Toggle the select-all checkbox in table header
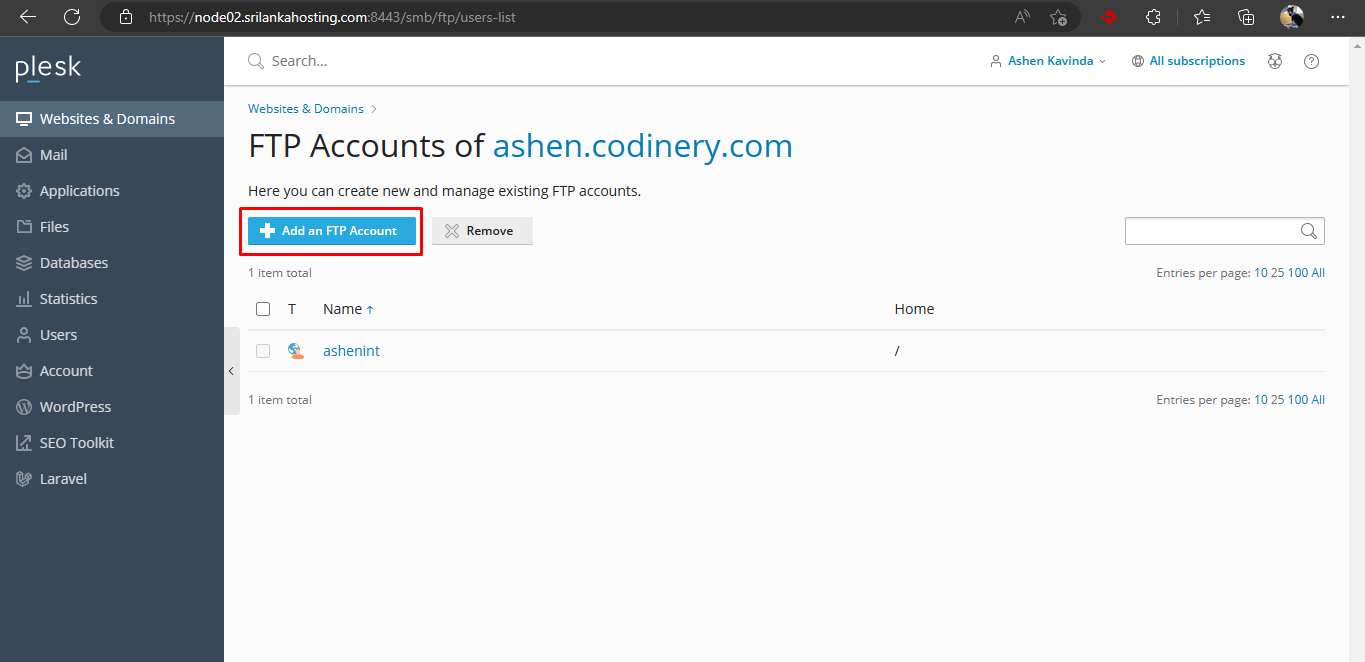Viewport: 1365px width, 662px height. pyautogui.click(x=263, y=309)
